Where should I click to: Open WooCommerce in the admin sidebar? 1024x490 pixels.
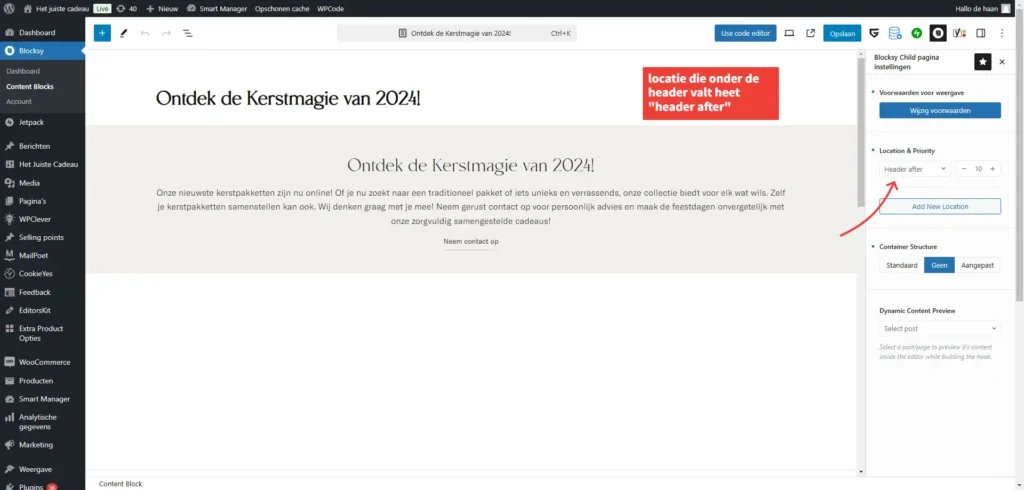click(x=44, y=362)
